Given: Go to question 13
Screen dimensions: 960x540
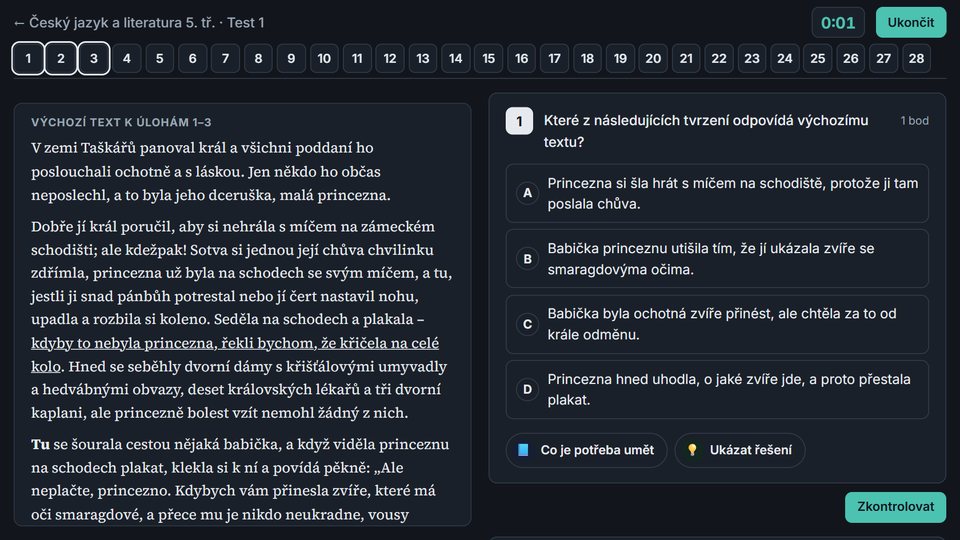Looking at the screenshot, I should 423,59.
